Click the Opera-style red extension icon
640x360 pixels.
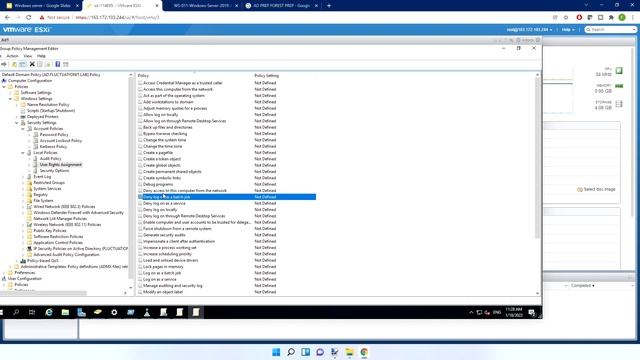pos(579,18)
